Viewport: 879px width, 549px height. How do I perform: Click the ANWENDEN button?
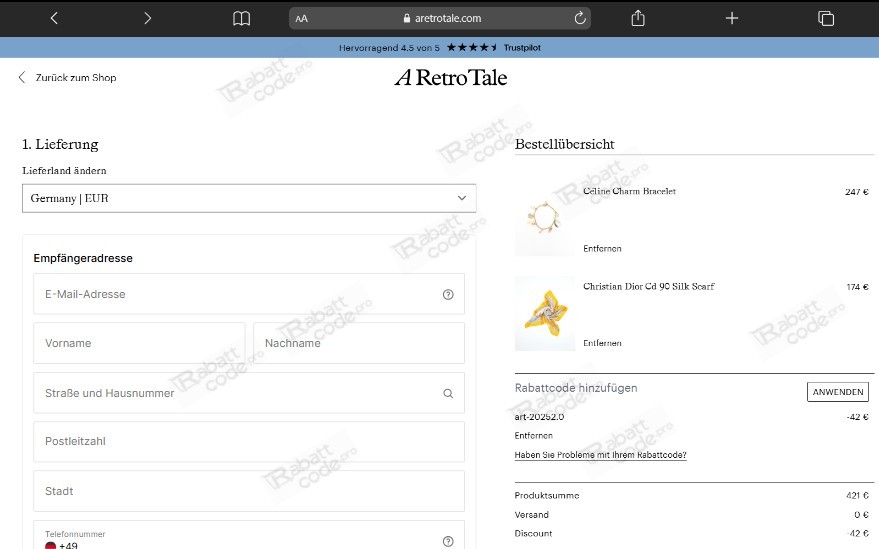[837, 392]
